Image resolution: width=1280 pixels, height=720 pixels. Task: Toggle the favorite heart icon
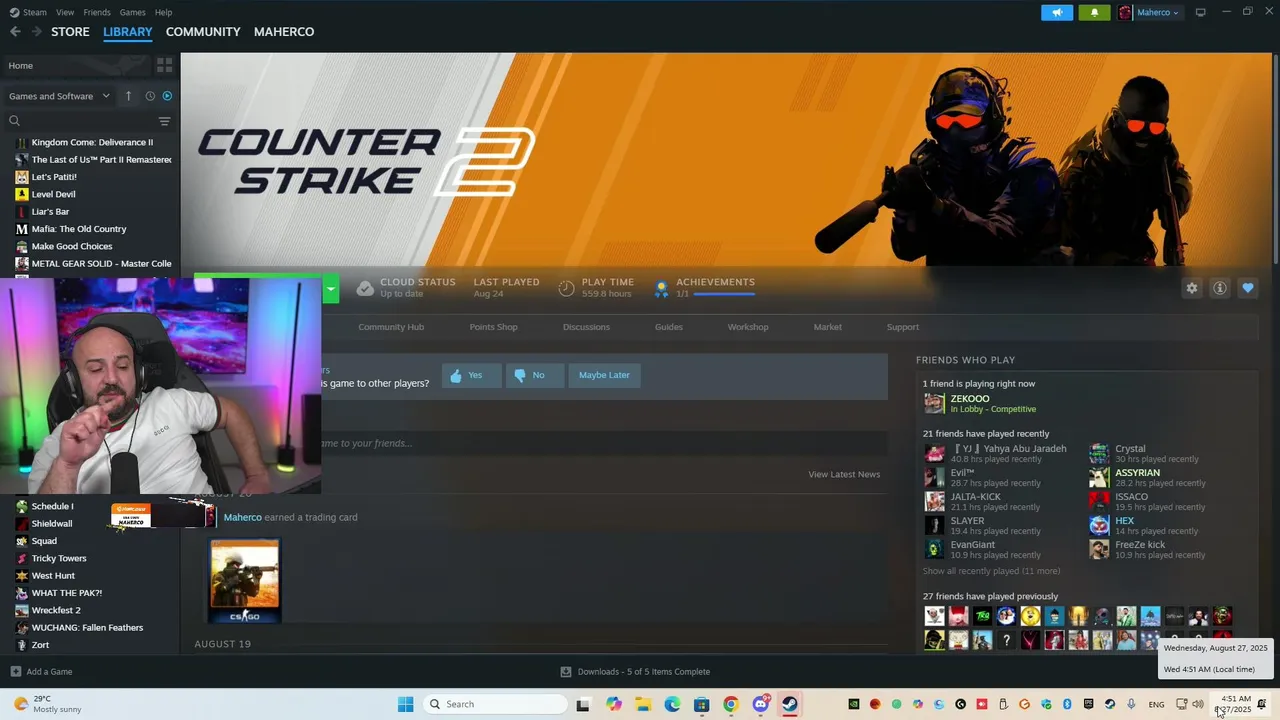[x=1248, y=288]
